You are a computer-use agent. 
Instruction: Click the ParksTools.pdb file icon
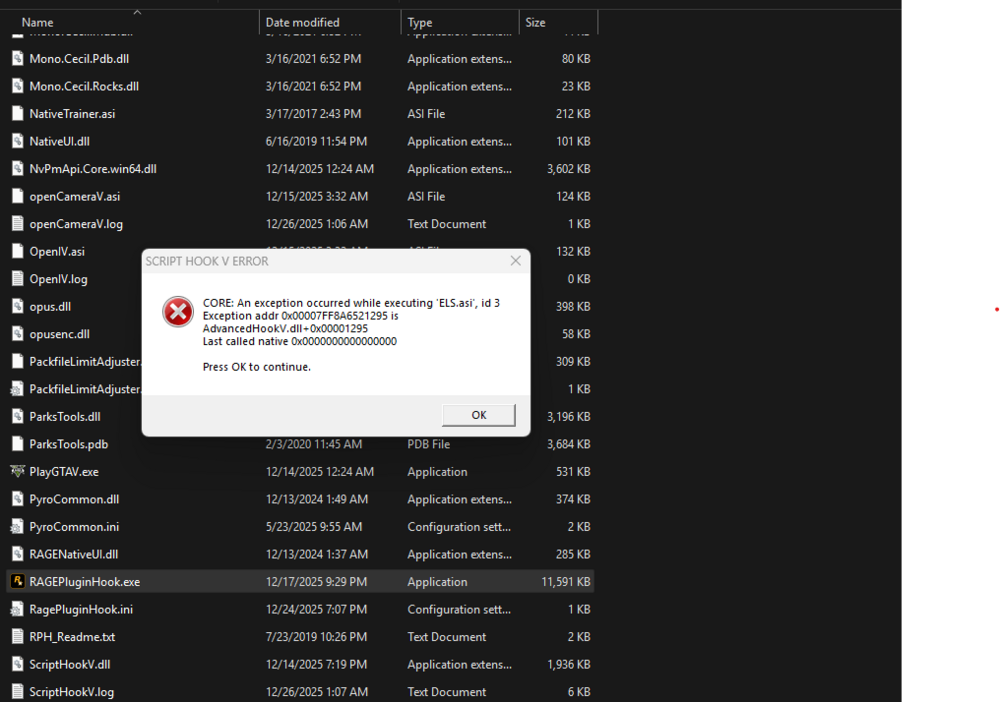17,443
